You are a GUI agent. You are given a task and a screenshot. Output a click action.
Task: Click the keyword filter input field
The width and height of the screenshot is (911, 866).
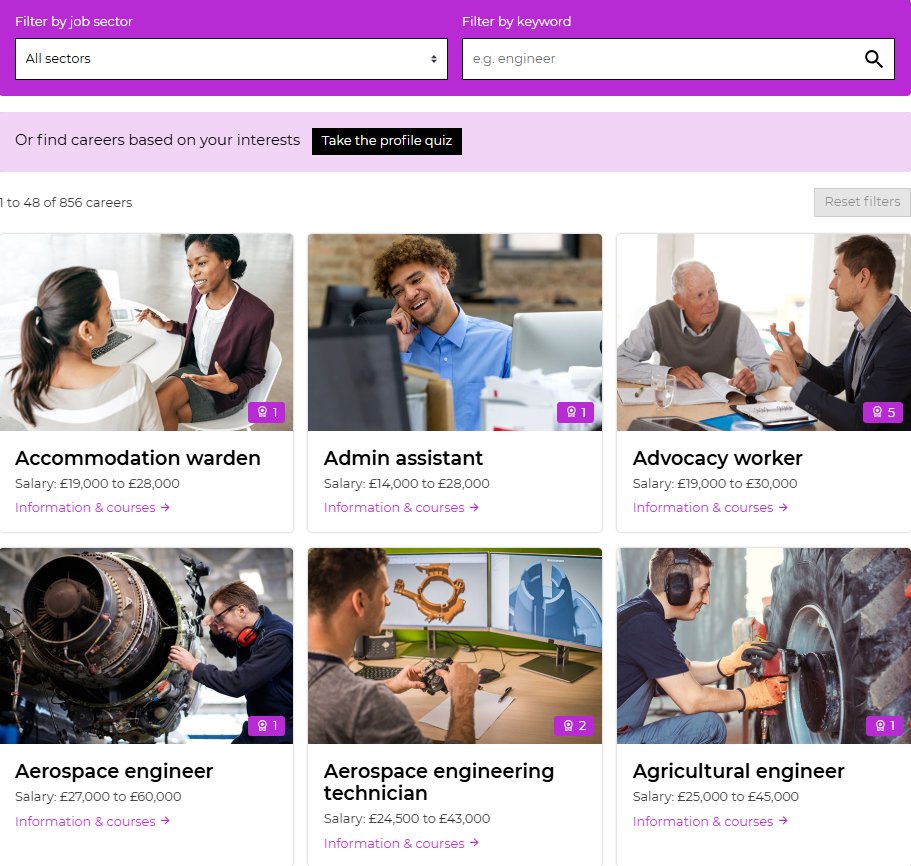[650, 58]
